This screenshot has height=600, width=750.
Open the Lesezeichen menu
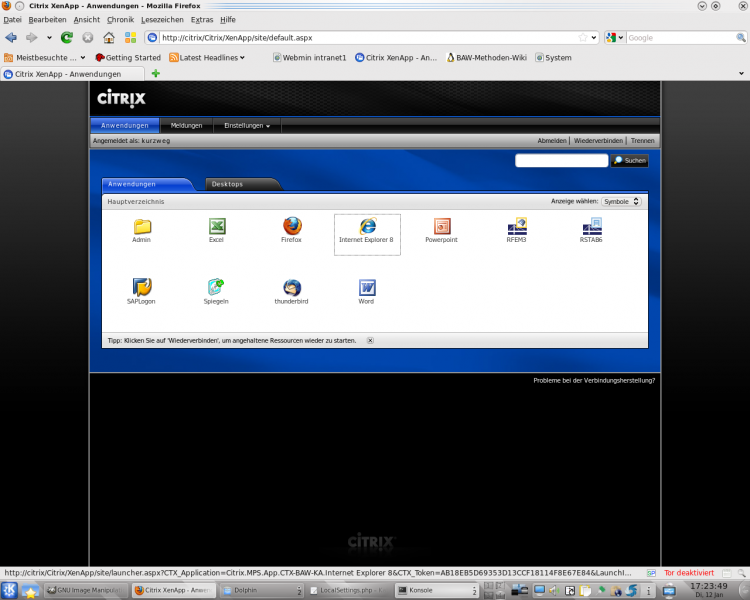point(162,20)
